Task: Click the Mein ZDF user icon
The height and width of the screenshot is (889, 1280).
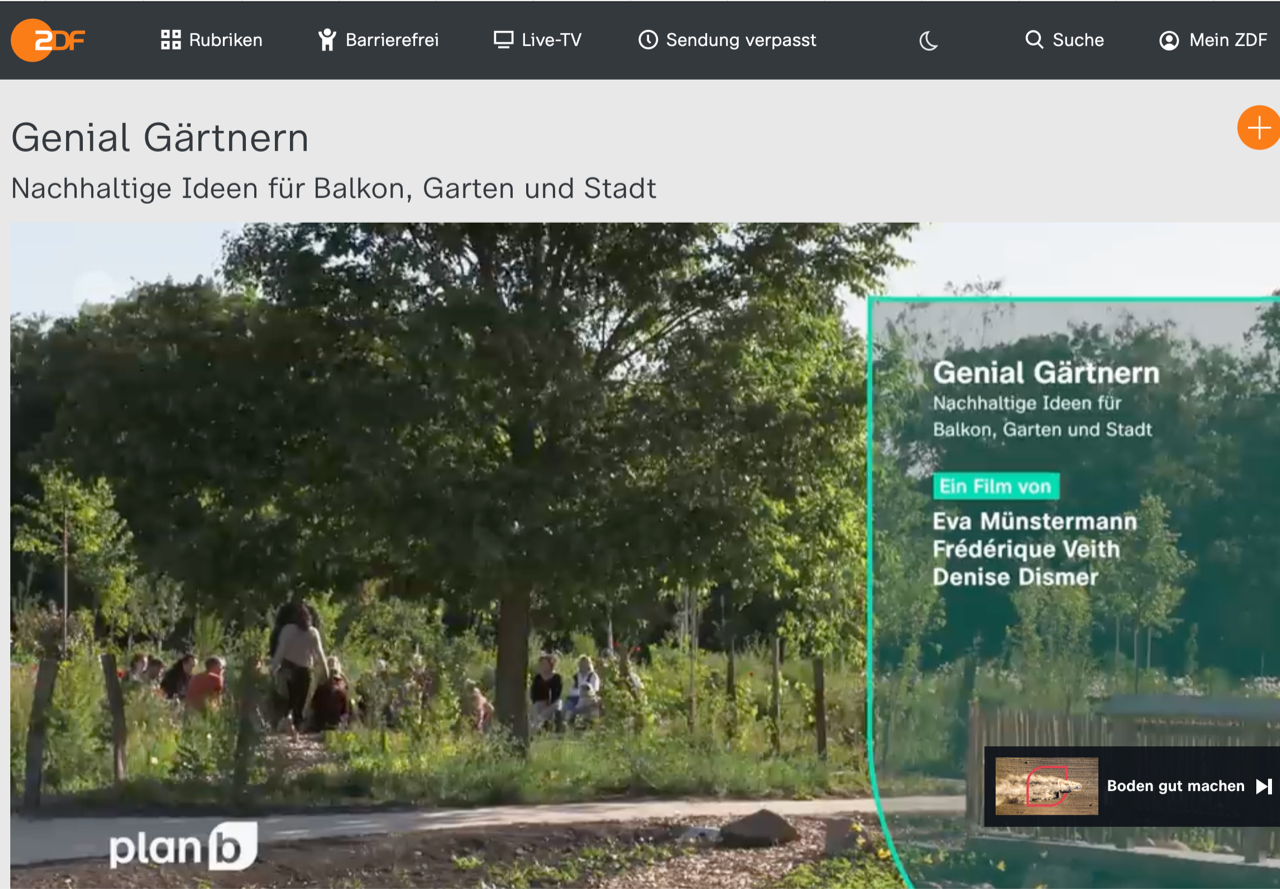Action: point(1169,40)
